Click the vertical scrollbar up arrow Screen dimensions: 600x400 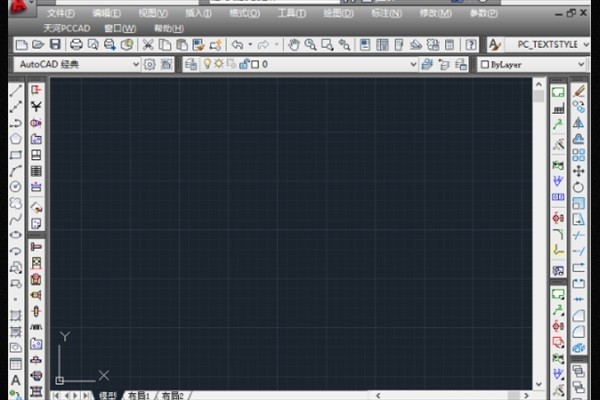coord(539,84)
